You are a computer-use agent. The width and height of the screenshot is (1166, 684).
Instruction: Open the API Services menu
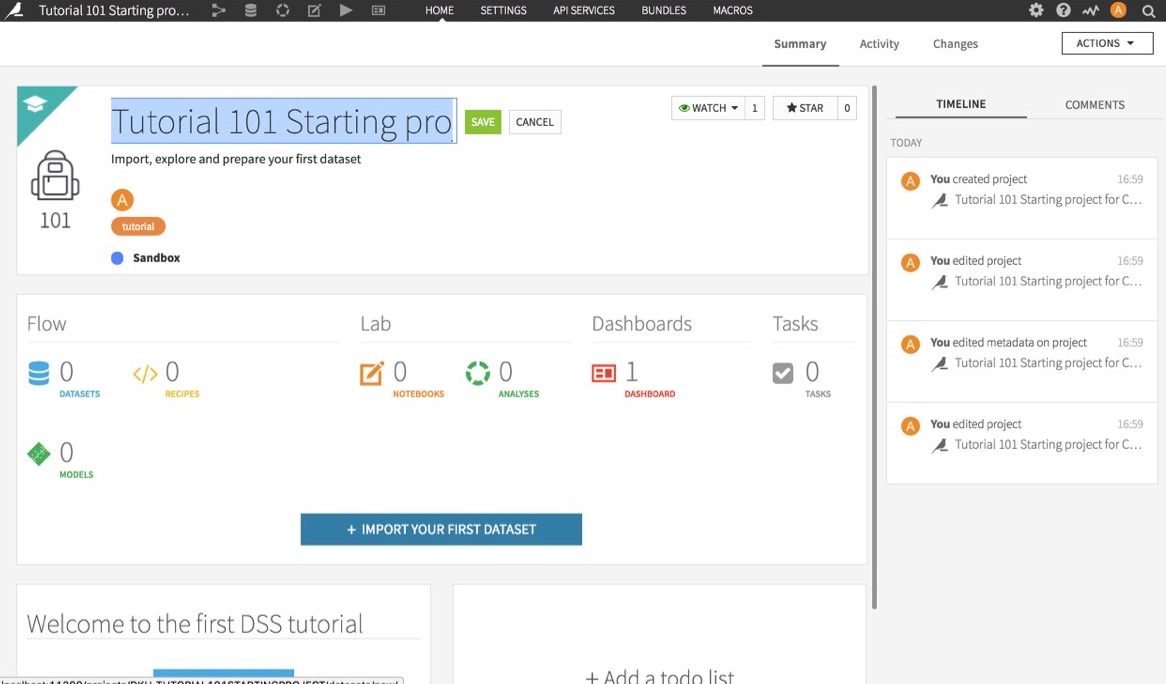click(584, 10)
